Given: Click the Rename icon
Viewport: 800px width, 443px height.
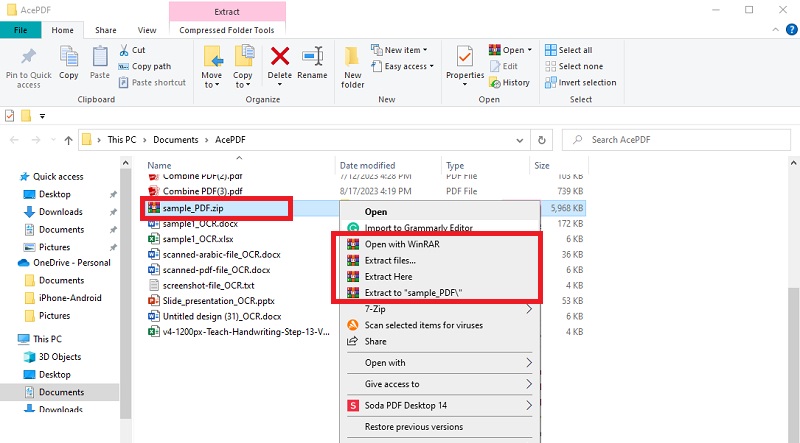Looking at the screenshot, I should pyautogui.click(x=312, y=56).
